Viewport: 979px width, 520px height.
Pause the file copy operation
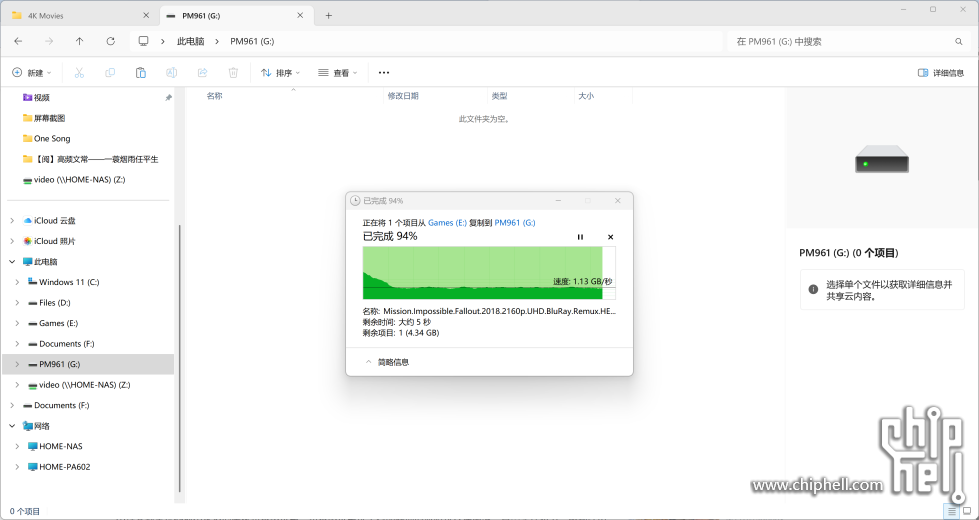[x=580, y=237]
